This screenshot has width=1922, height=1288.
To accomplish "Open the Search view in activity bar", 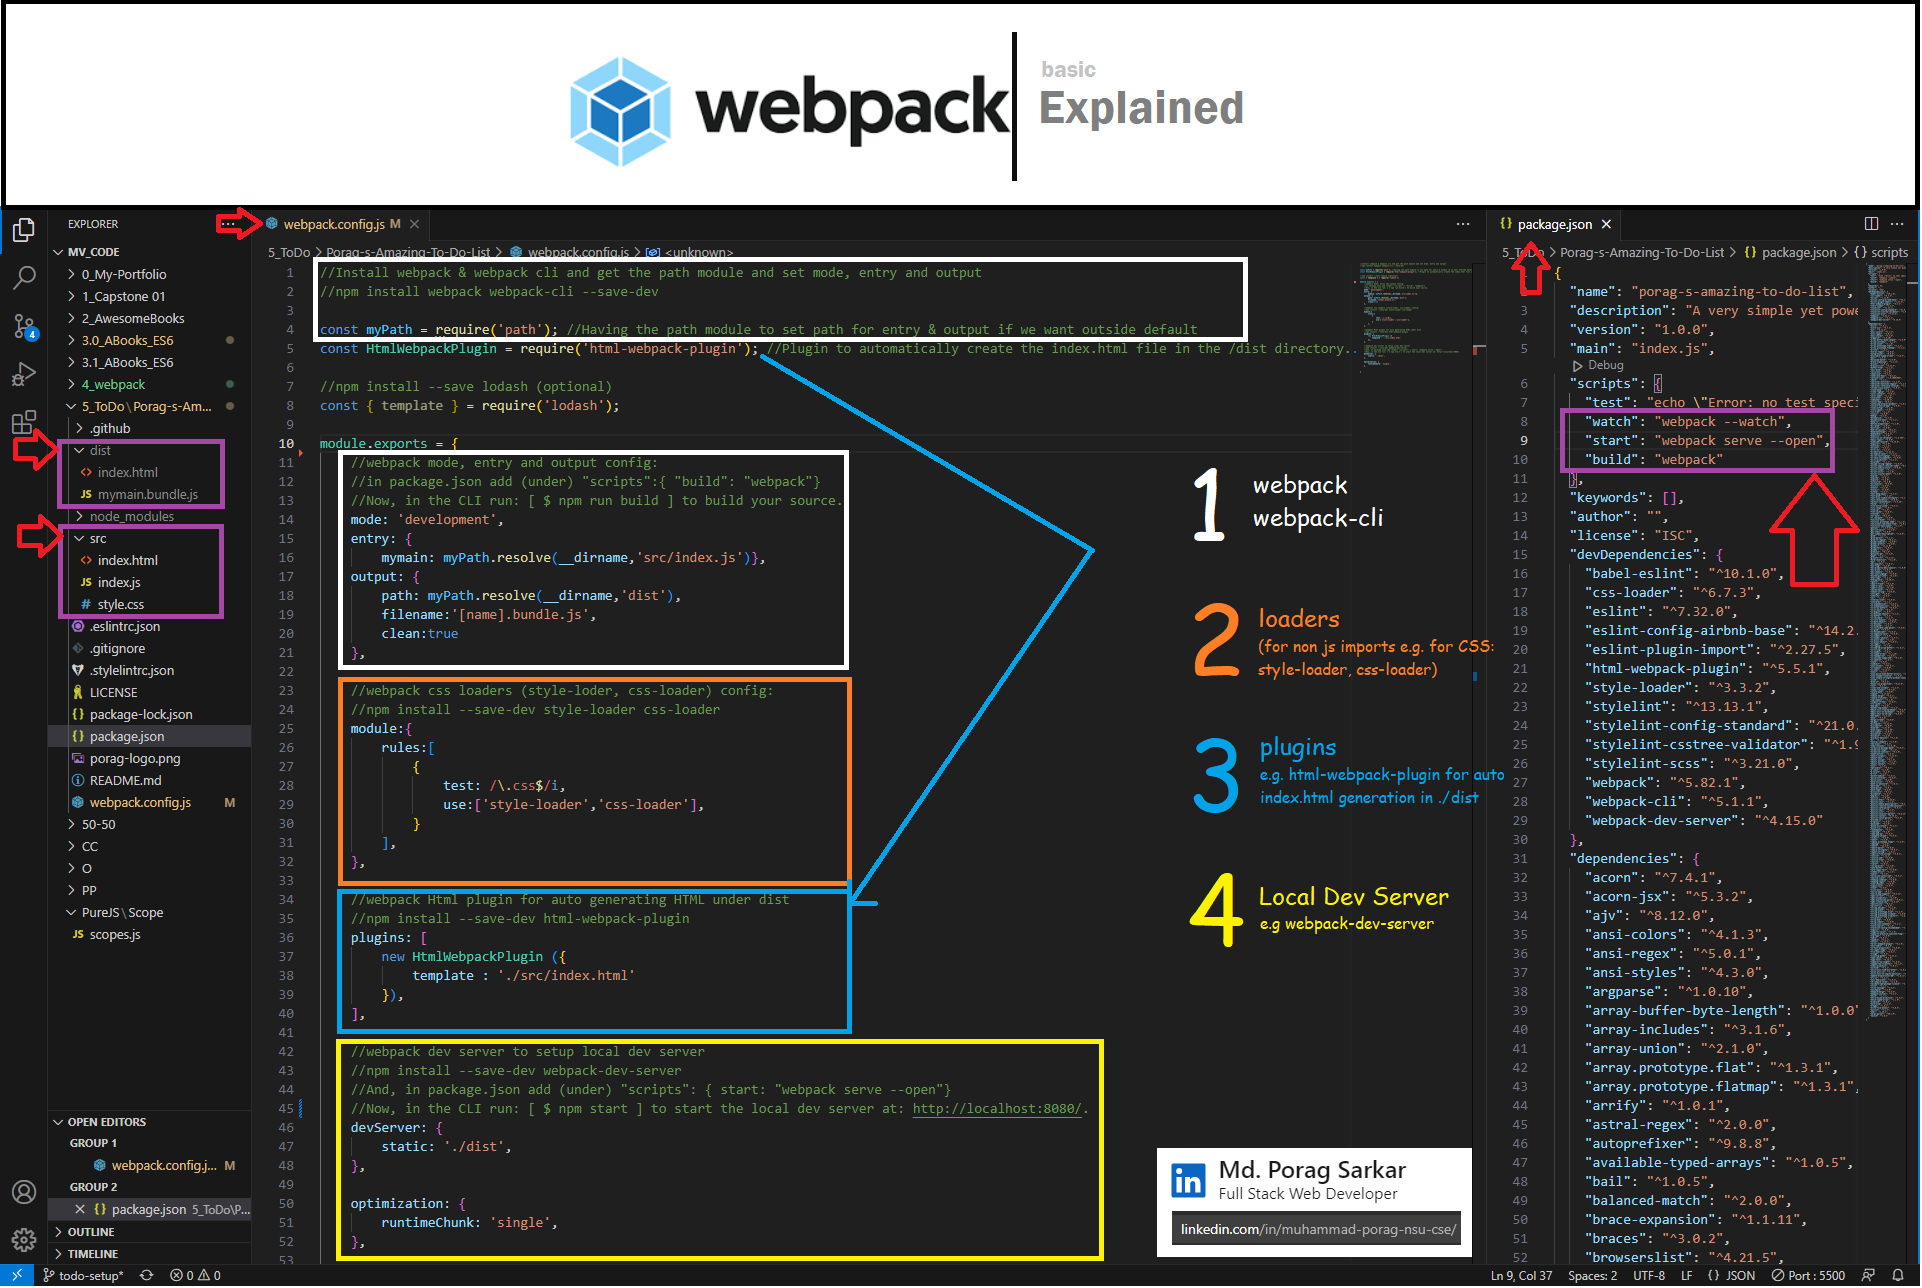I will (x=24, y=277).
